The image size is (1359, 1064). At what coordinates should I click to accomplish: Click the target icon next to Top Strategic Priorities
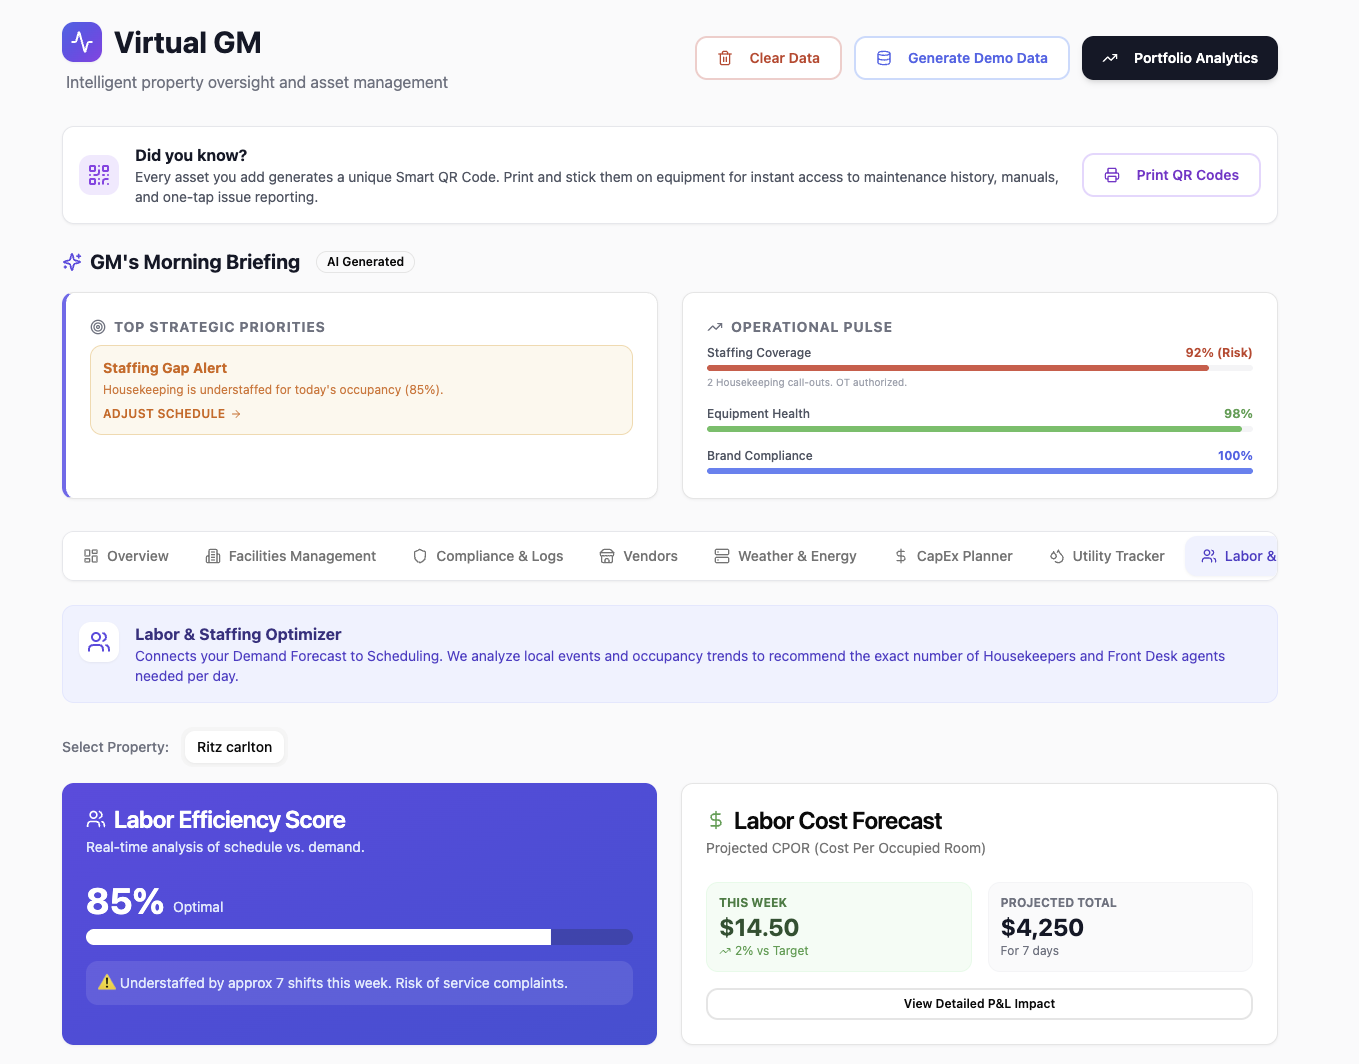[97, 326]
